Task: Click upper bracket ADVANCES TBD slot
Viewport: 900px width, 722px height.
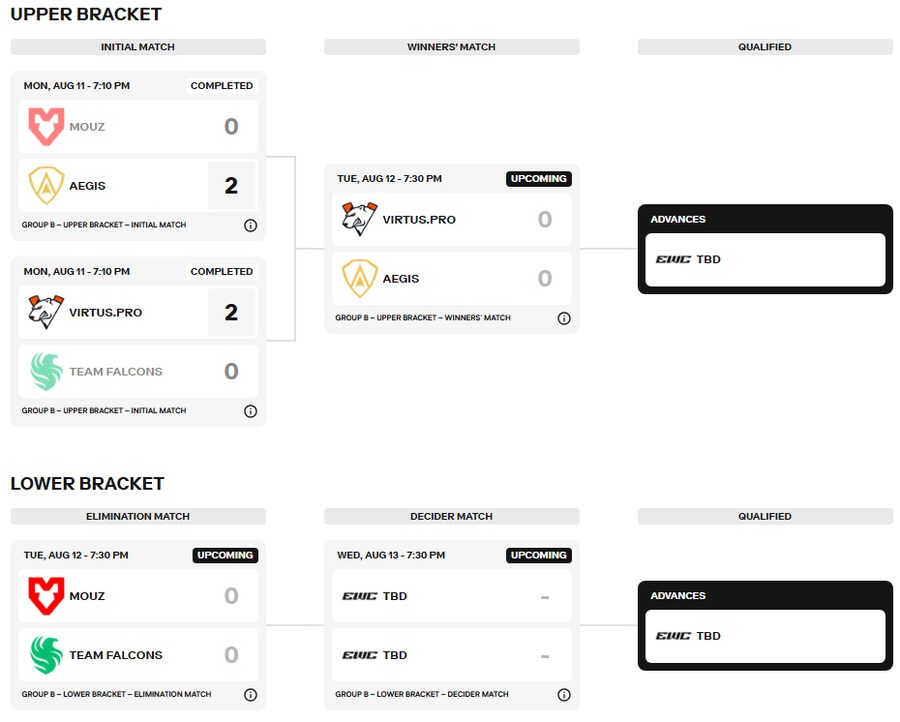Action: (x=765, y=259)
